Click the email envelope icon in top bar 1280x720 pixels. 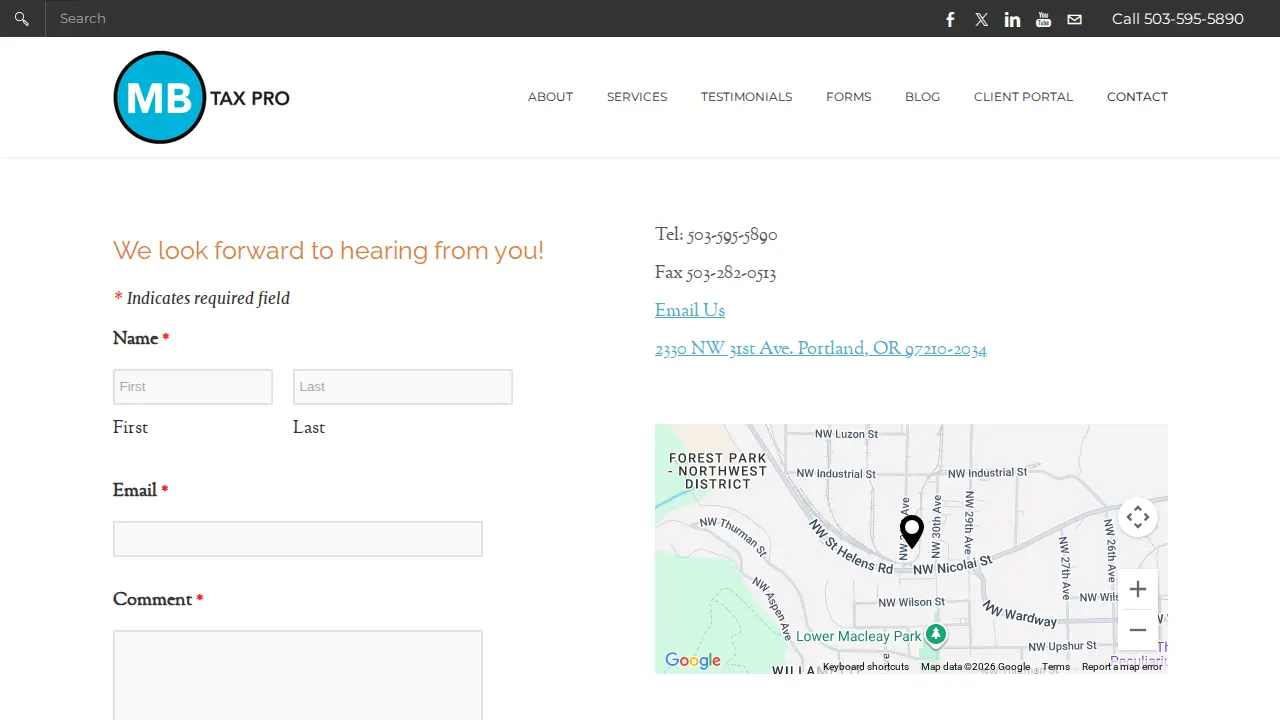tap(1074, 19)
